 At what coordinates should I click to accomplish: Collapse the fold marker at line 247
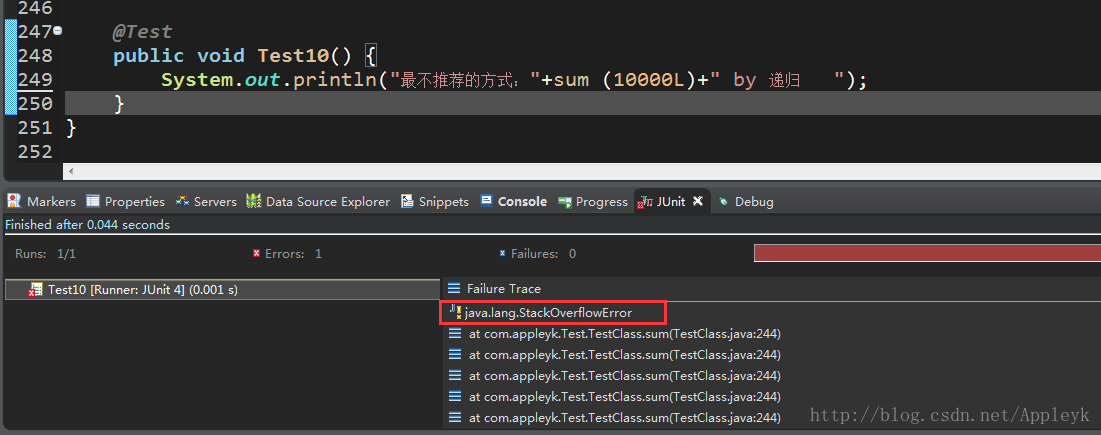click(58, 31)
